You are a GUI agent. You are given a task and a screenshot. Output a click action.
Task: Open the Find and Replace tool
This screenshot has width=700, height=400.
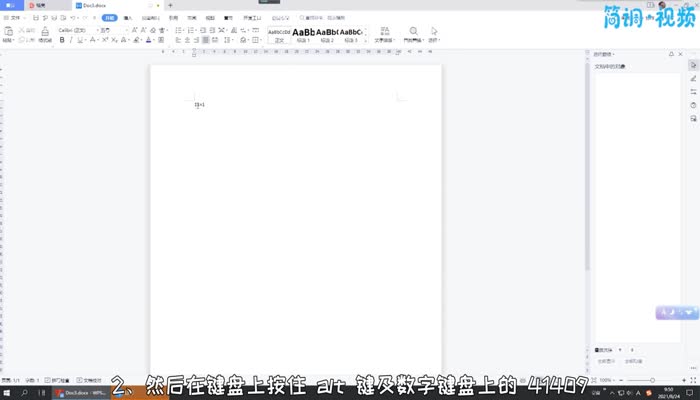(413, 34)
